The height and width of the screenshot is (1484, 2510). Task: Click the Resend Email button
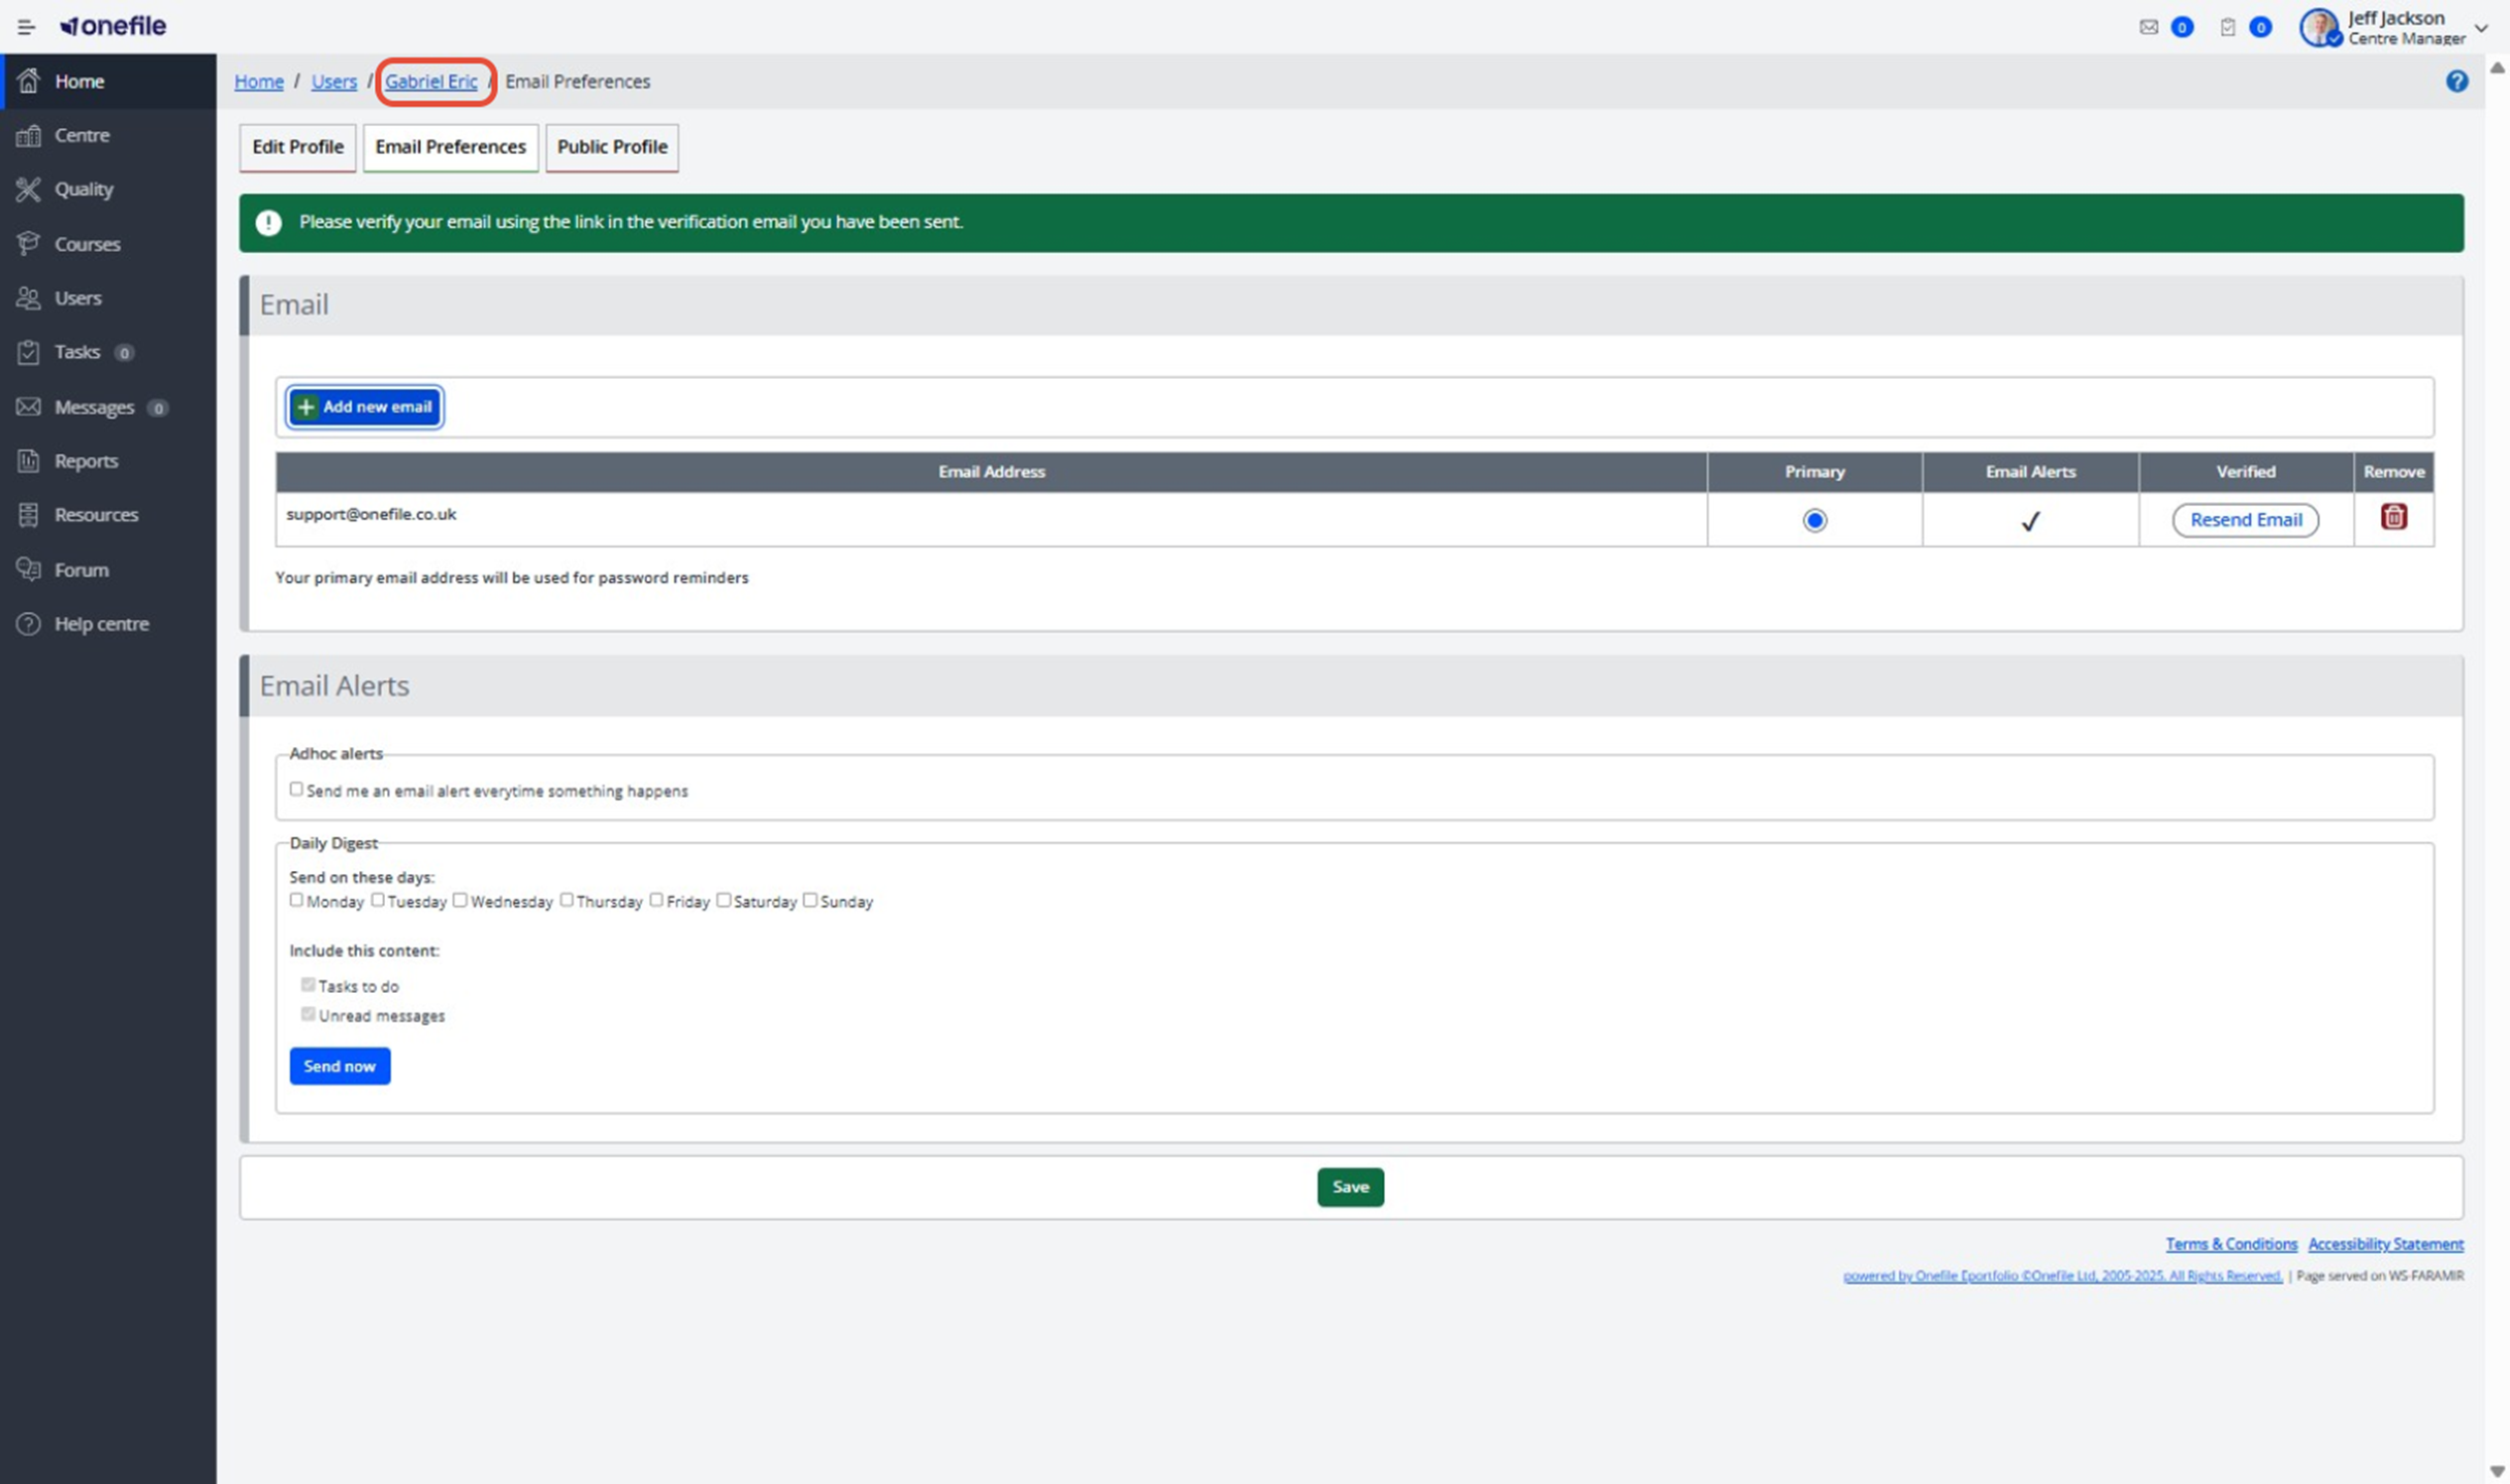pyautogui.click(x=2245, y=520)
